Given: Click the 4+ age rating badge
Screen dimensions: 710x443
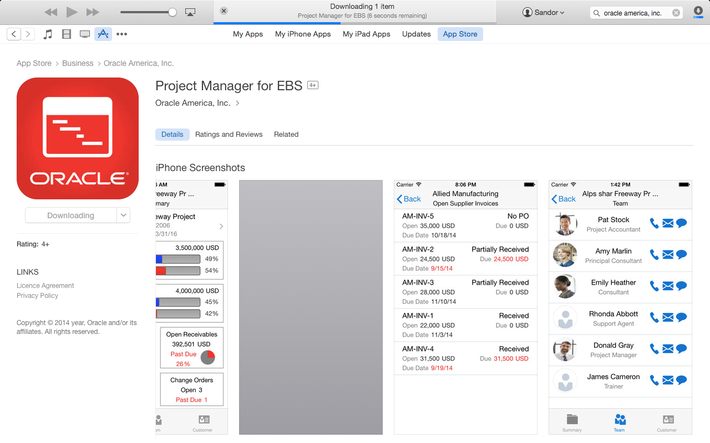Looking at the screenshot, I should [313, 85].
